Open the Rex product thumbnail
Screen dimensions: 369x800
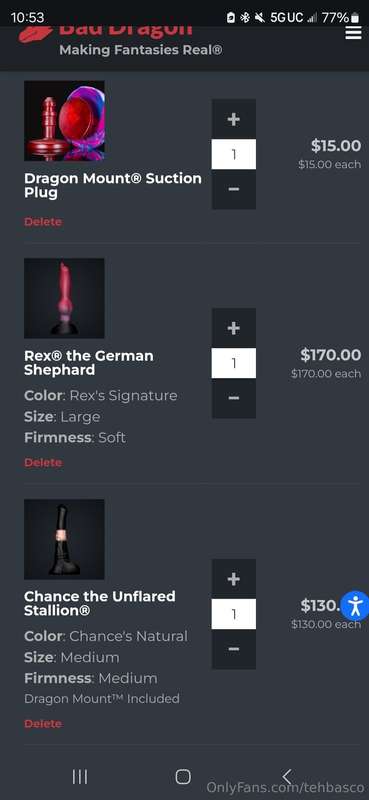64,298
